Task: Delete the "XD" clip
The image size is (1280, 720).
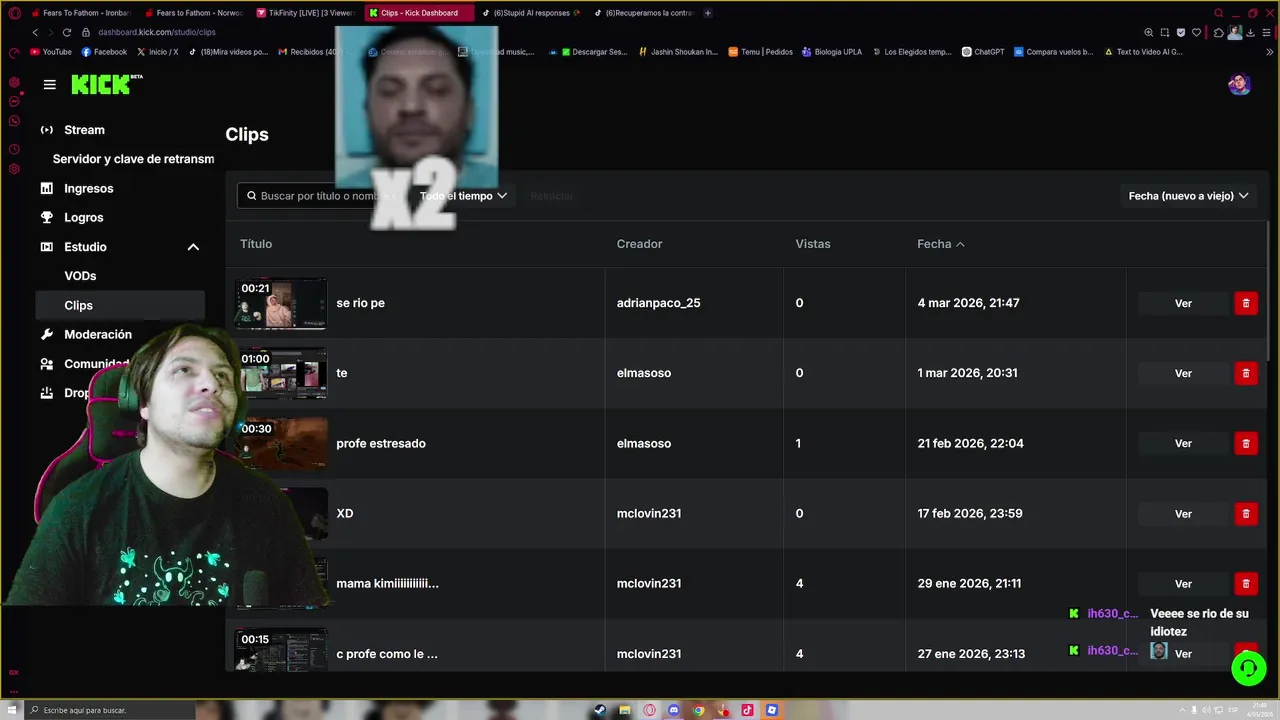Action: [1246, 513]
